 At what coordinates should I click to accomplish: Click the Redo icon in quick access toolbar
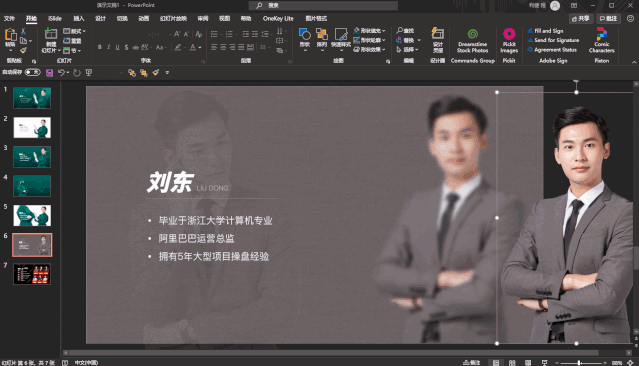(x=77, y=73)
